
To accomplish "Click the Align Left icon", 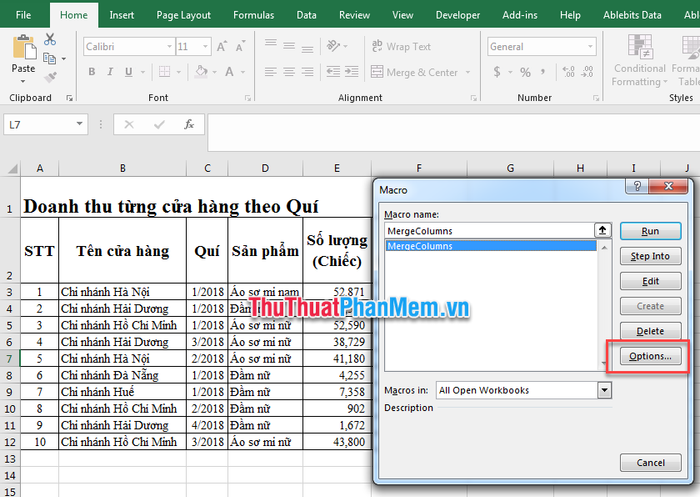I will [x=271, y=71].
